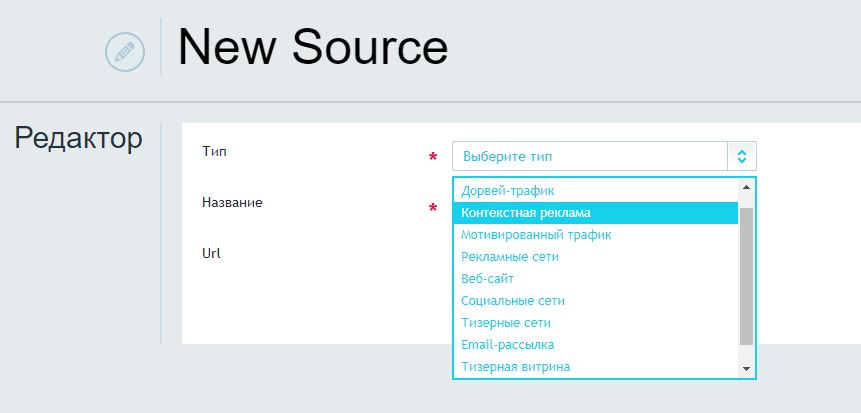Click the Редактор section heading

[x=79, y=138]
